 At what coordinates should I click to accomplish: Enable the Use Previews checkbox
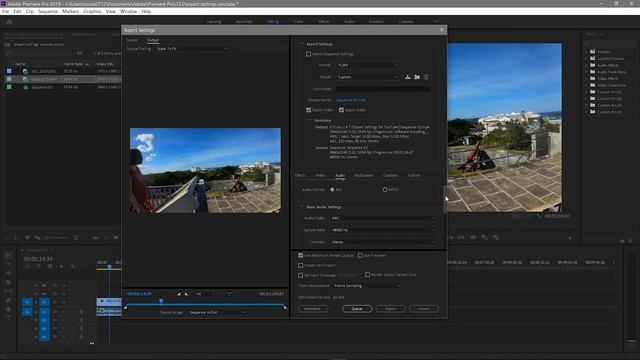click(360, 256)
